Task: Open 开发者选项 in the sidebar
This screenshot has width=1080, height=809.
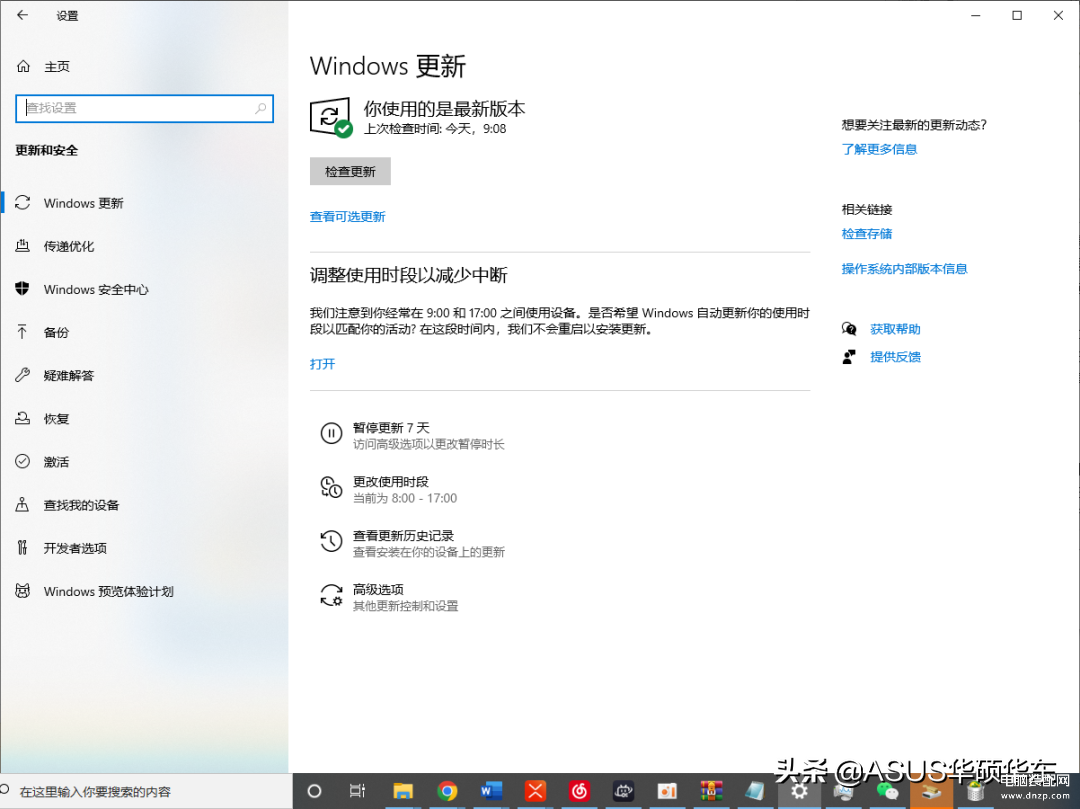Action: [x=75, y=548]
